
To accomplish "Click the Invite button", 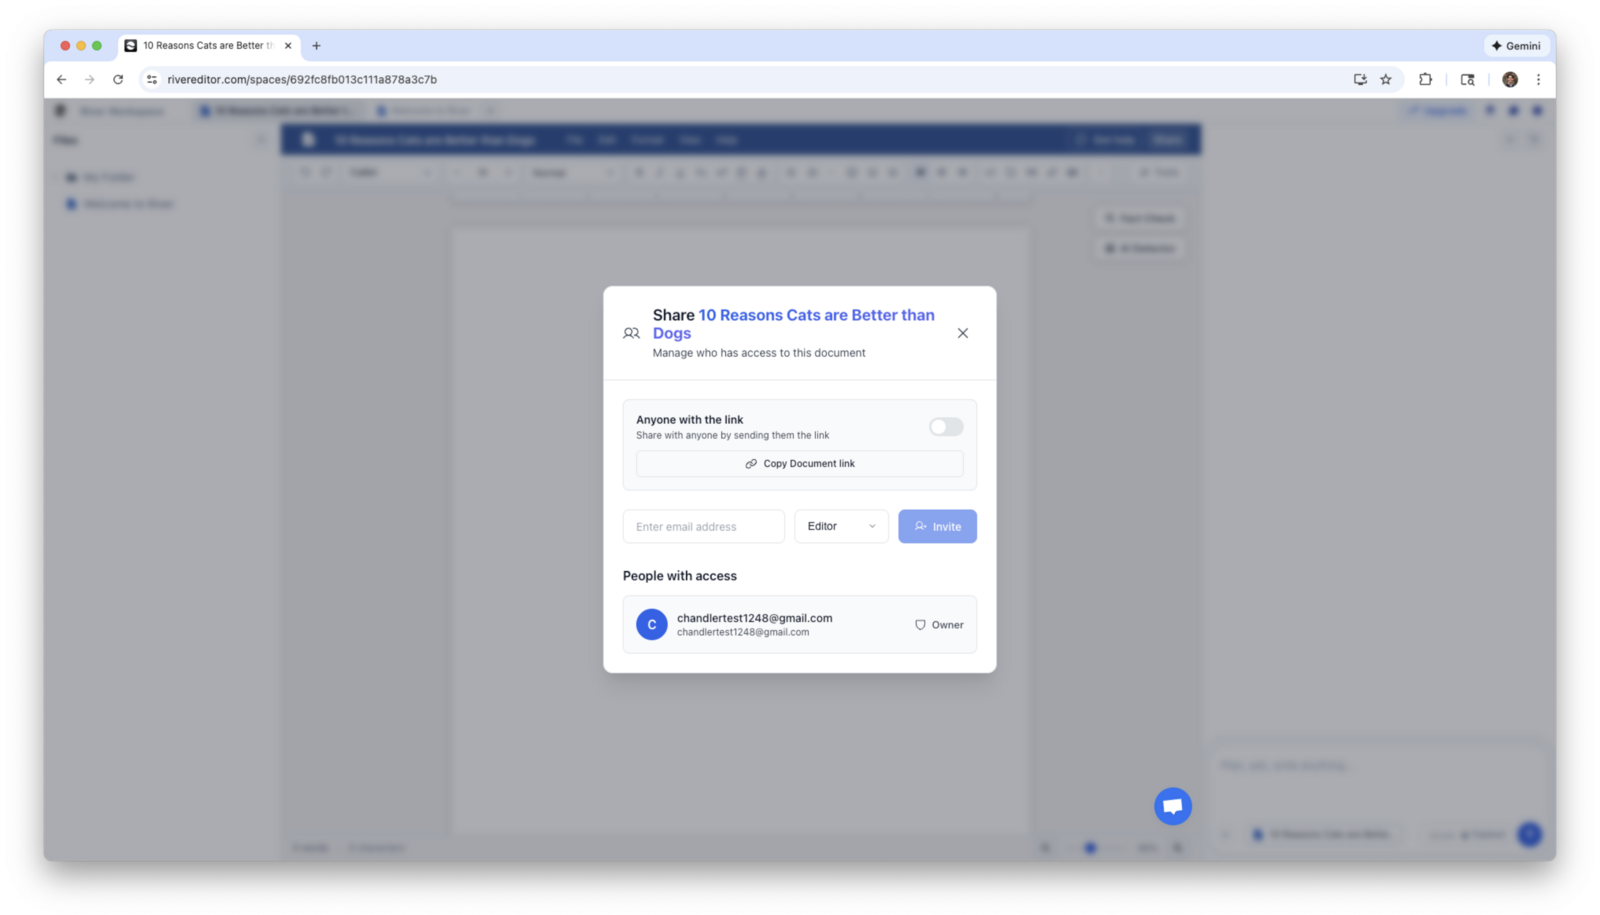I will point(936,526).
